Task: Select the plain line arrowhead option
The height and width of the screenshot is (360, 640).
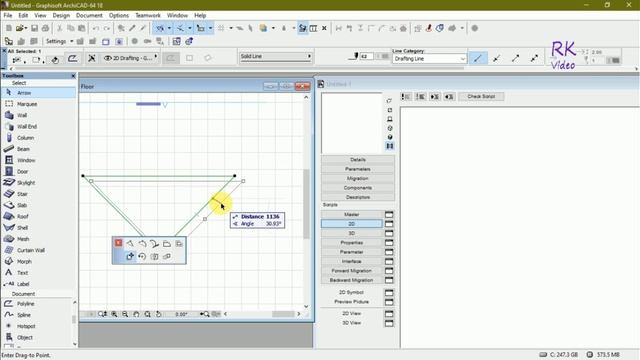Action: pyautogui.click(x=477, y=58)
